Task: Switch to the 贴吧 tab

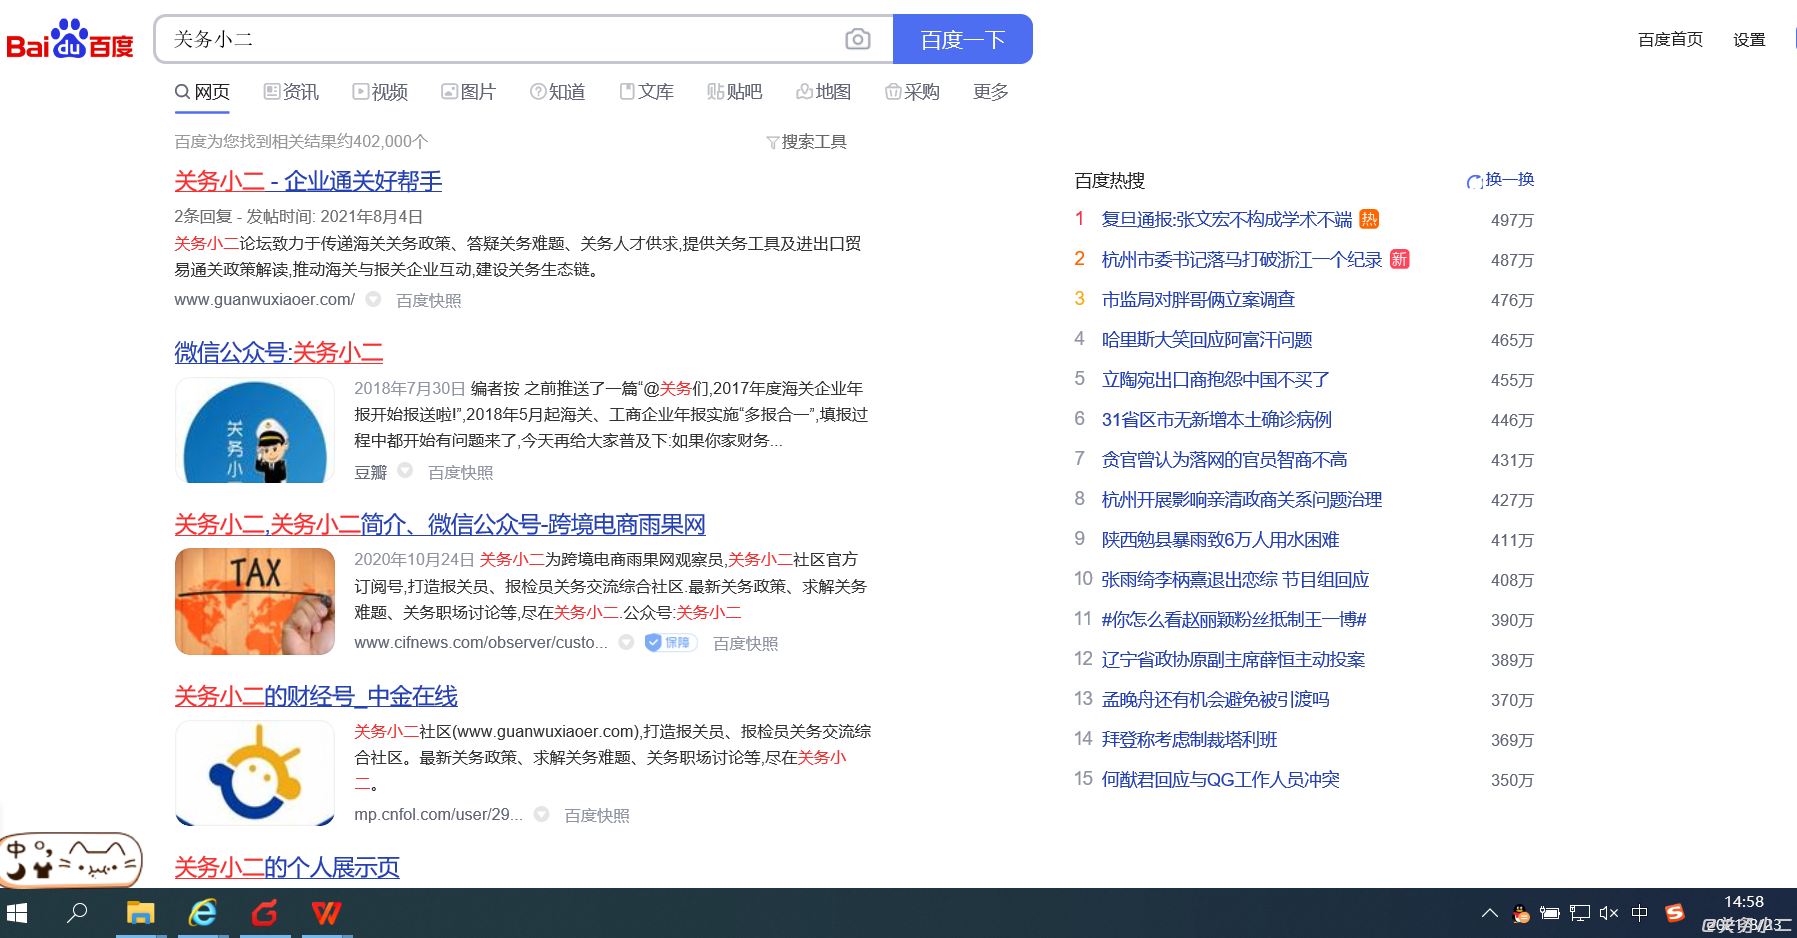Action: tap(735, 92)
